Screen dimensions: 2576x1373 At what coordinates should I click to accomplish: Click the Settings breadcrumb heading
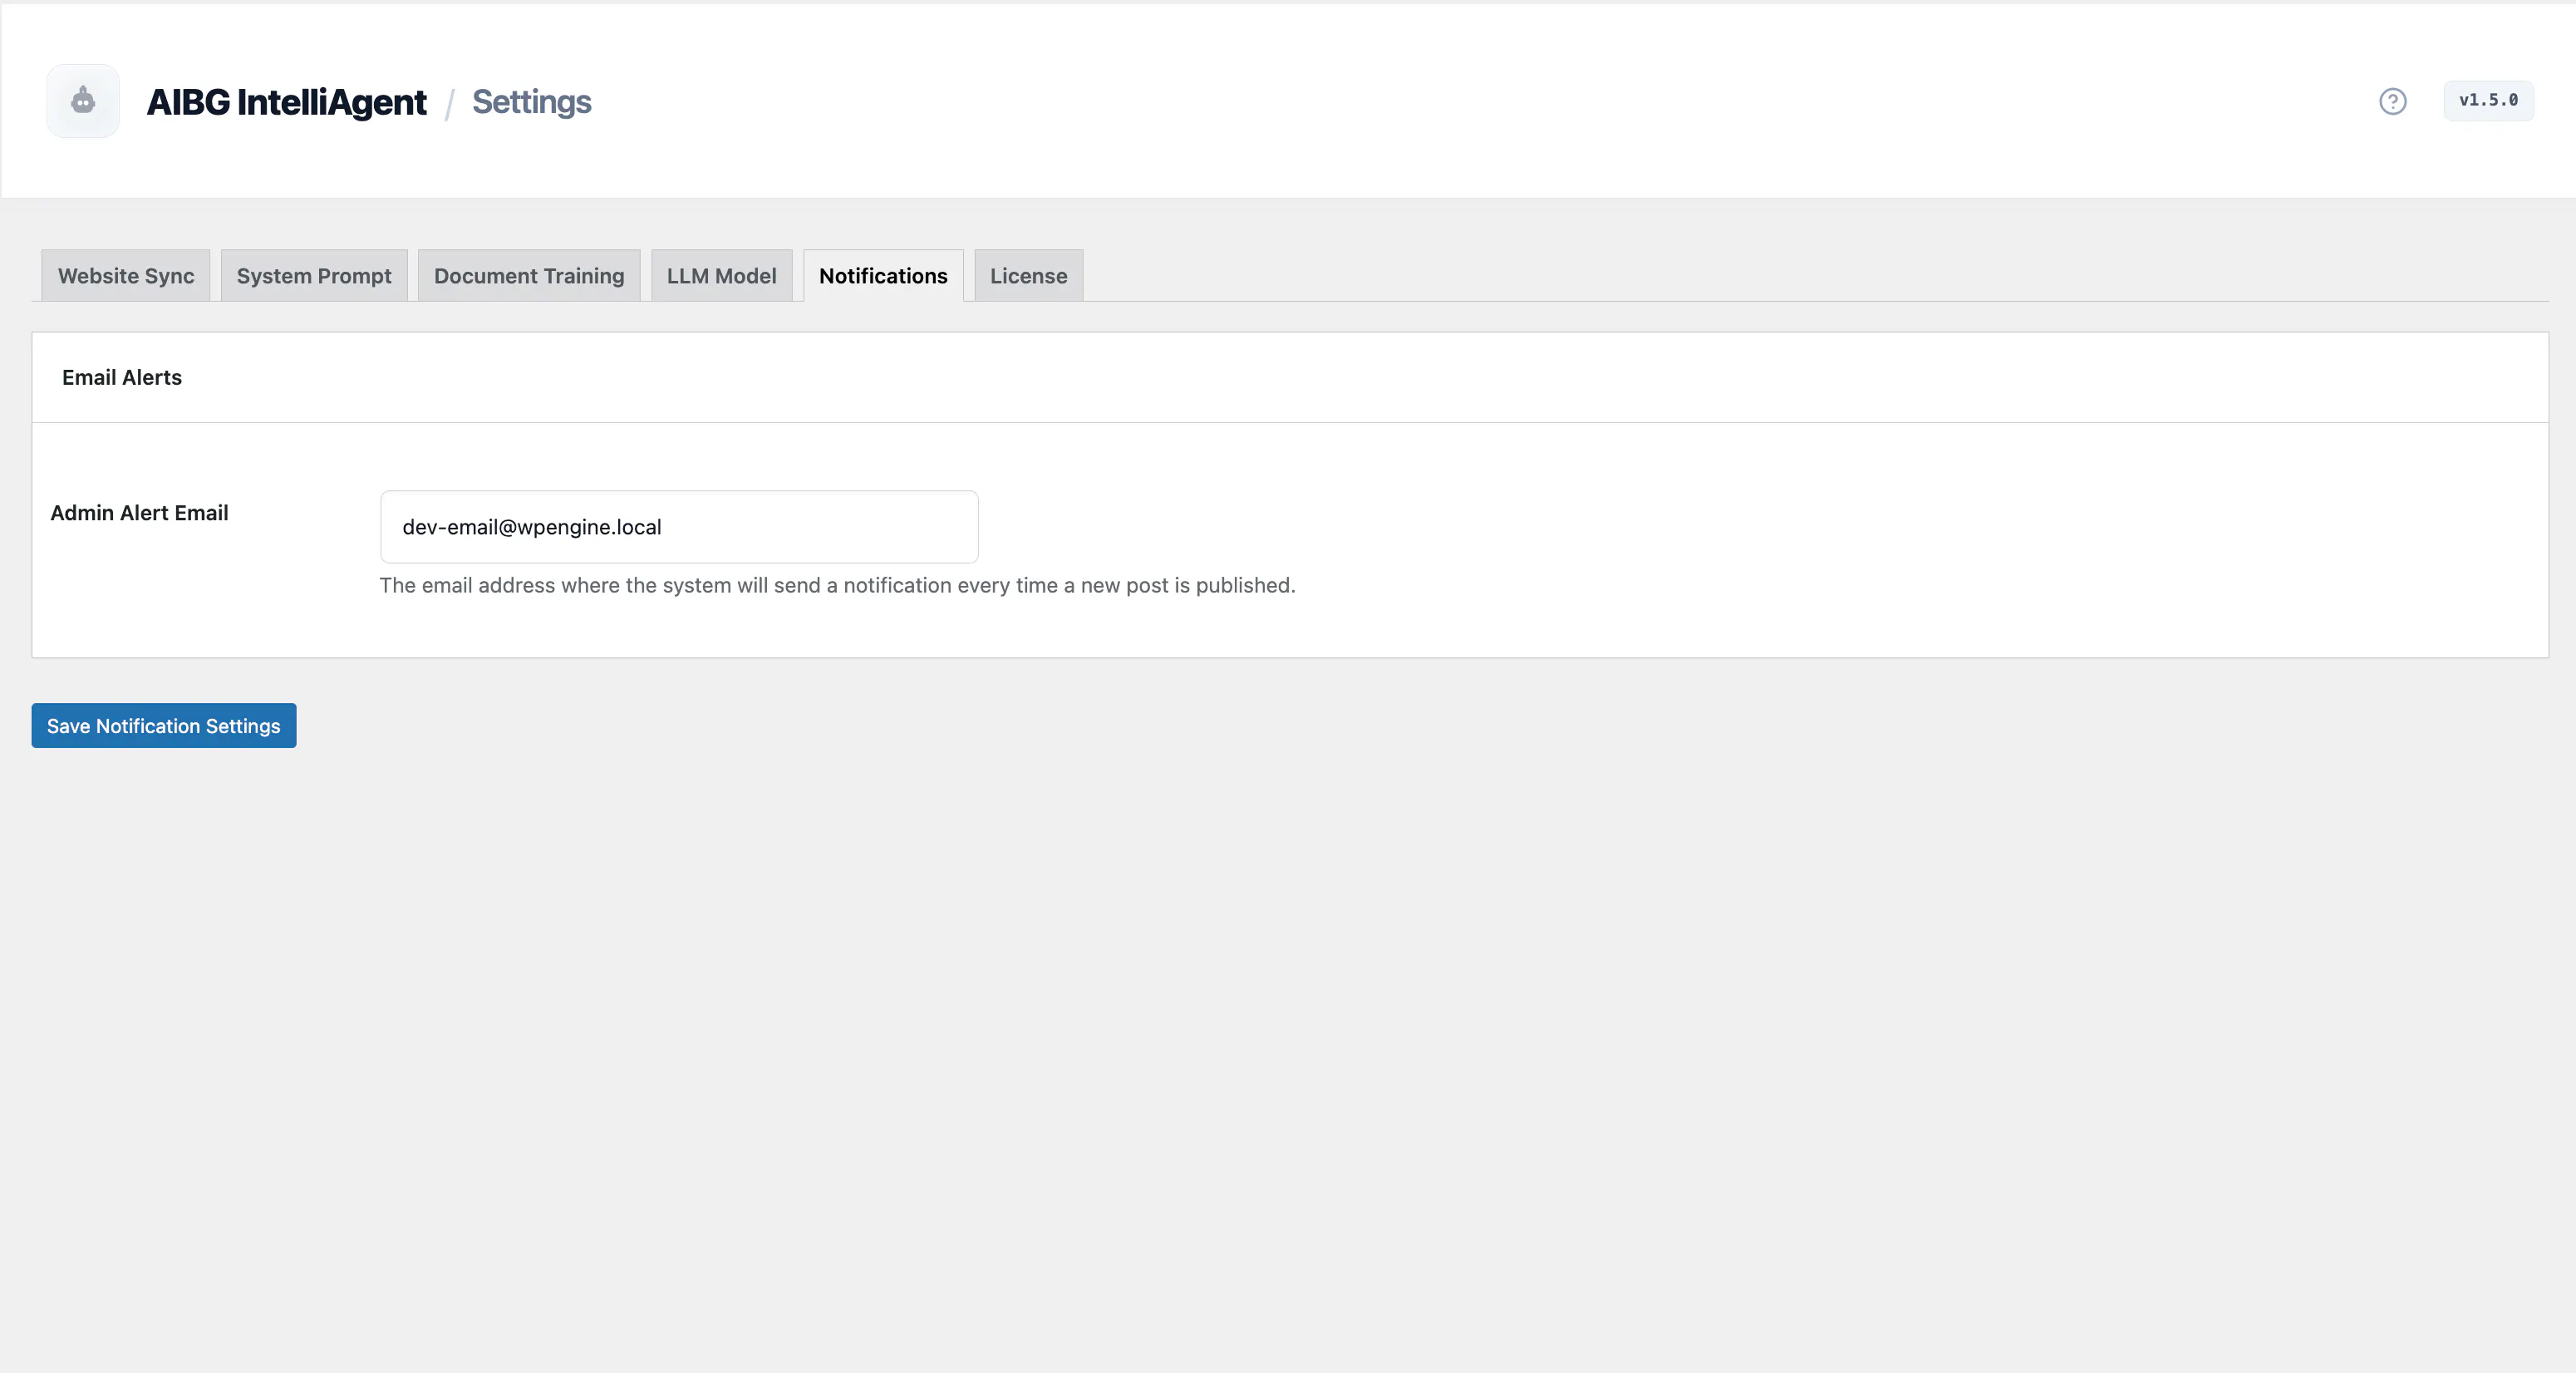pos(532,102)
